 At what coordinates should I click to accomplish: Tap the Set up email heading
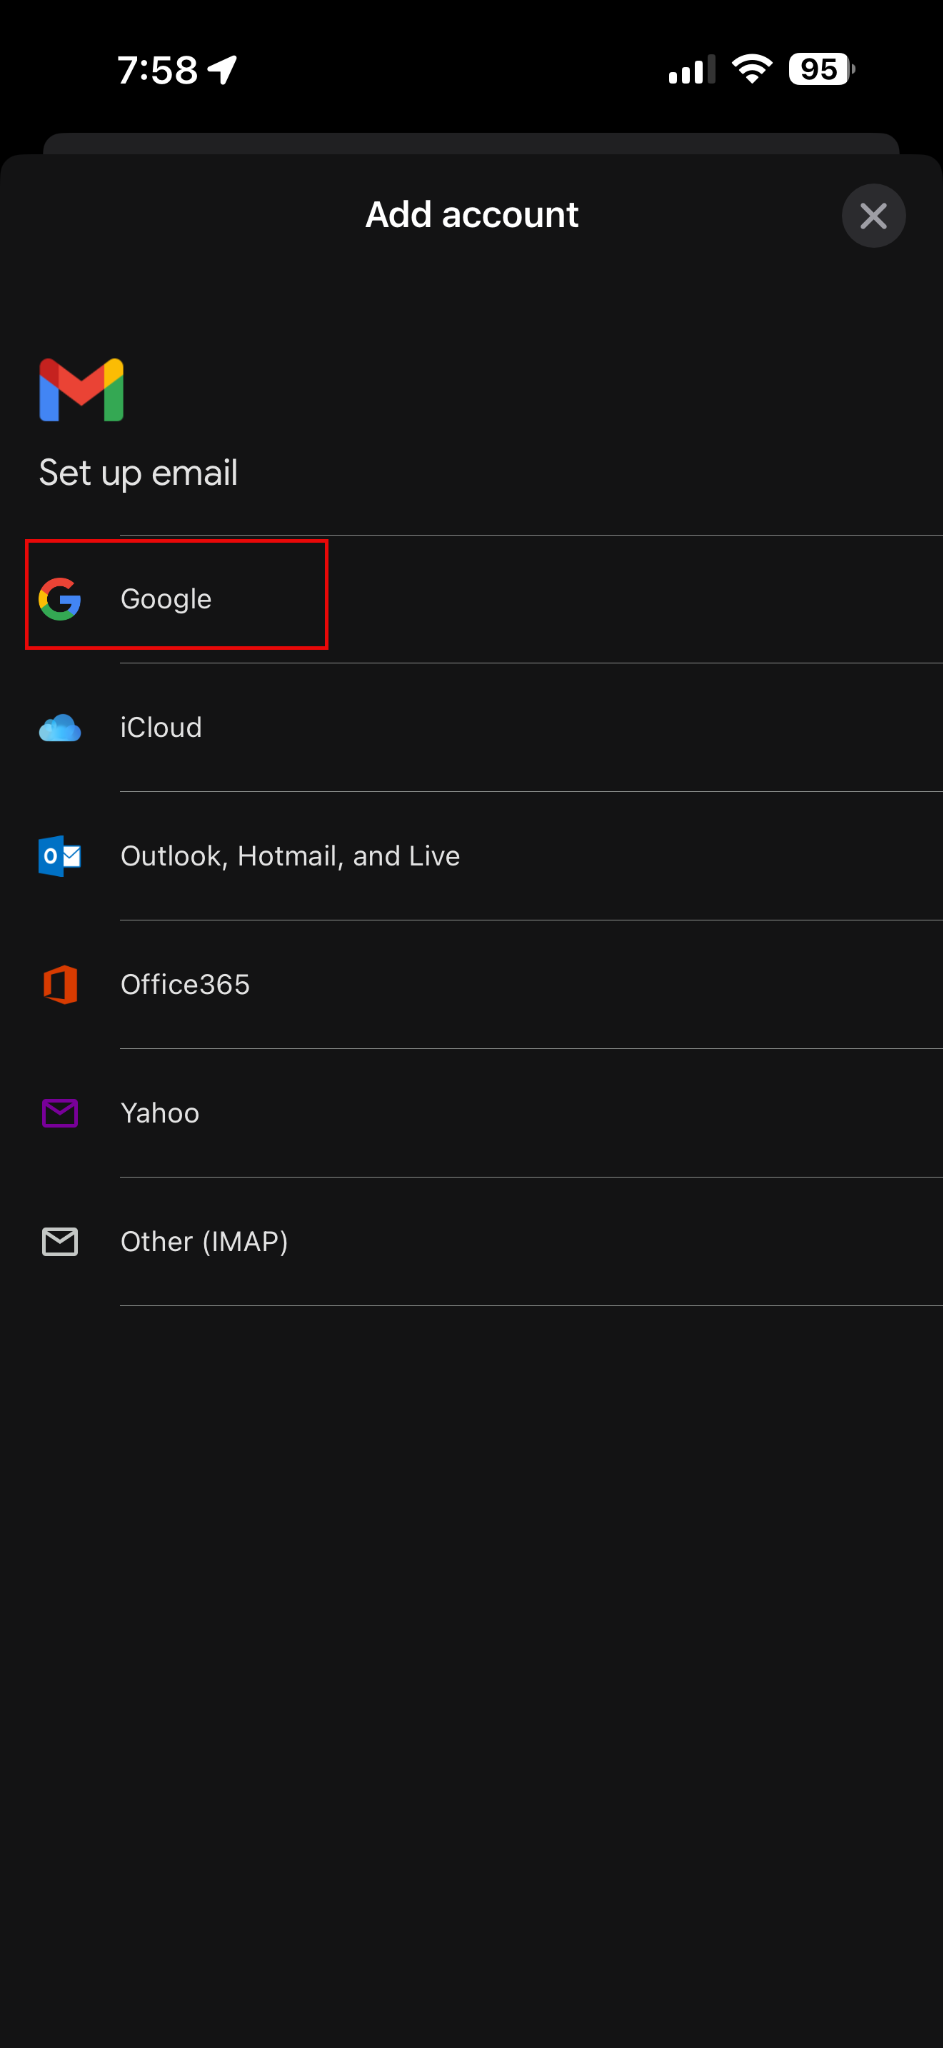coord(138,473)
